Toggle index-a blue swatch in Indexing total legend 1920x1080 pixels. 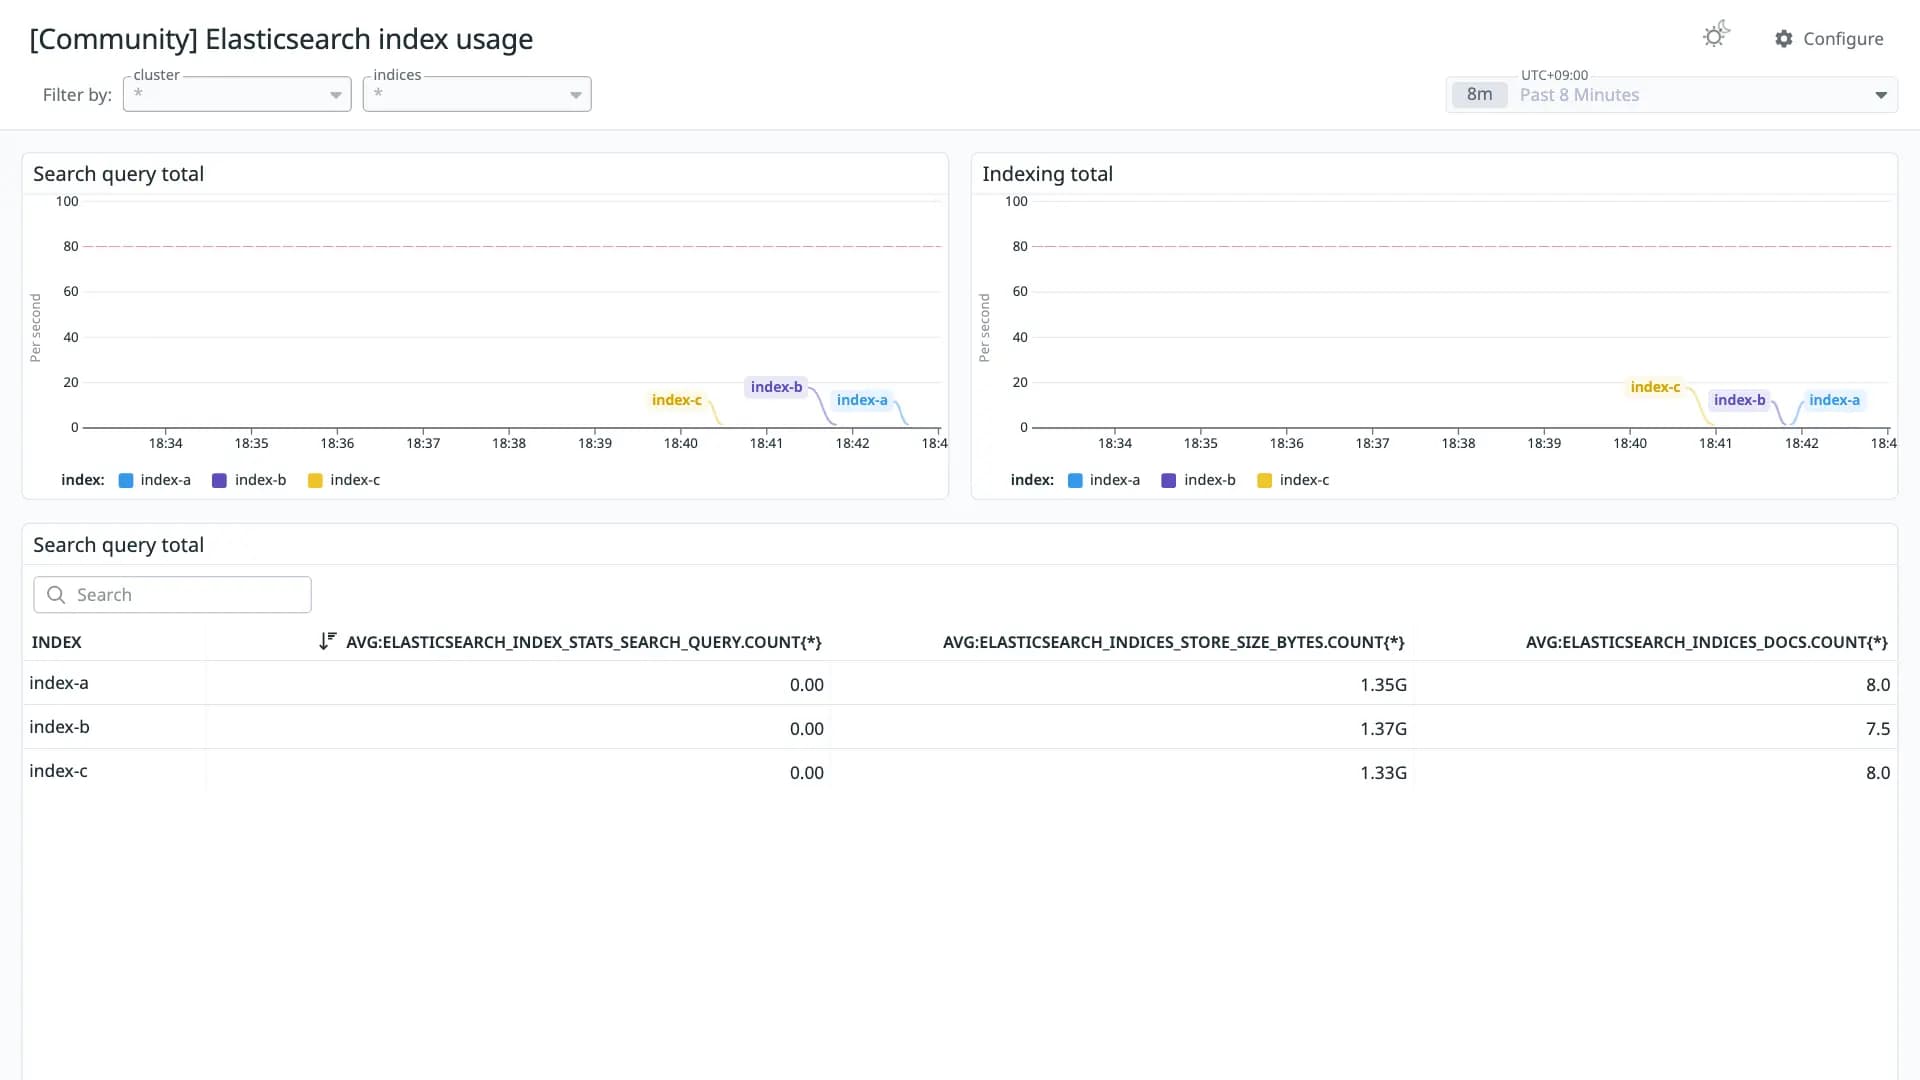pyautogui.click(x=1075, y=480)
